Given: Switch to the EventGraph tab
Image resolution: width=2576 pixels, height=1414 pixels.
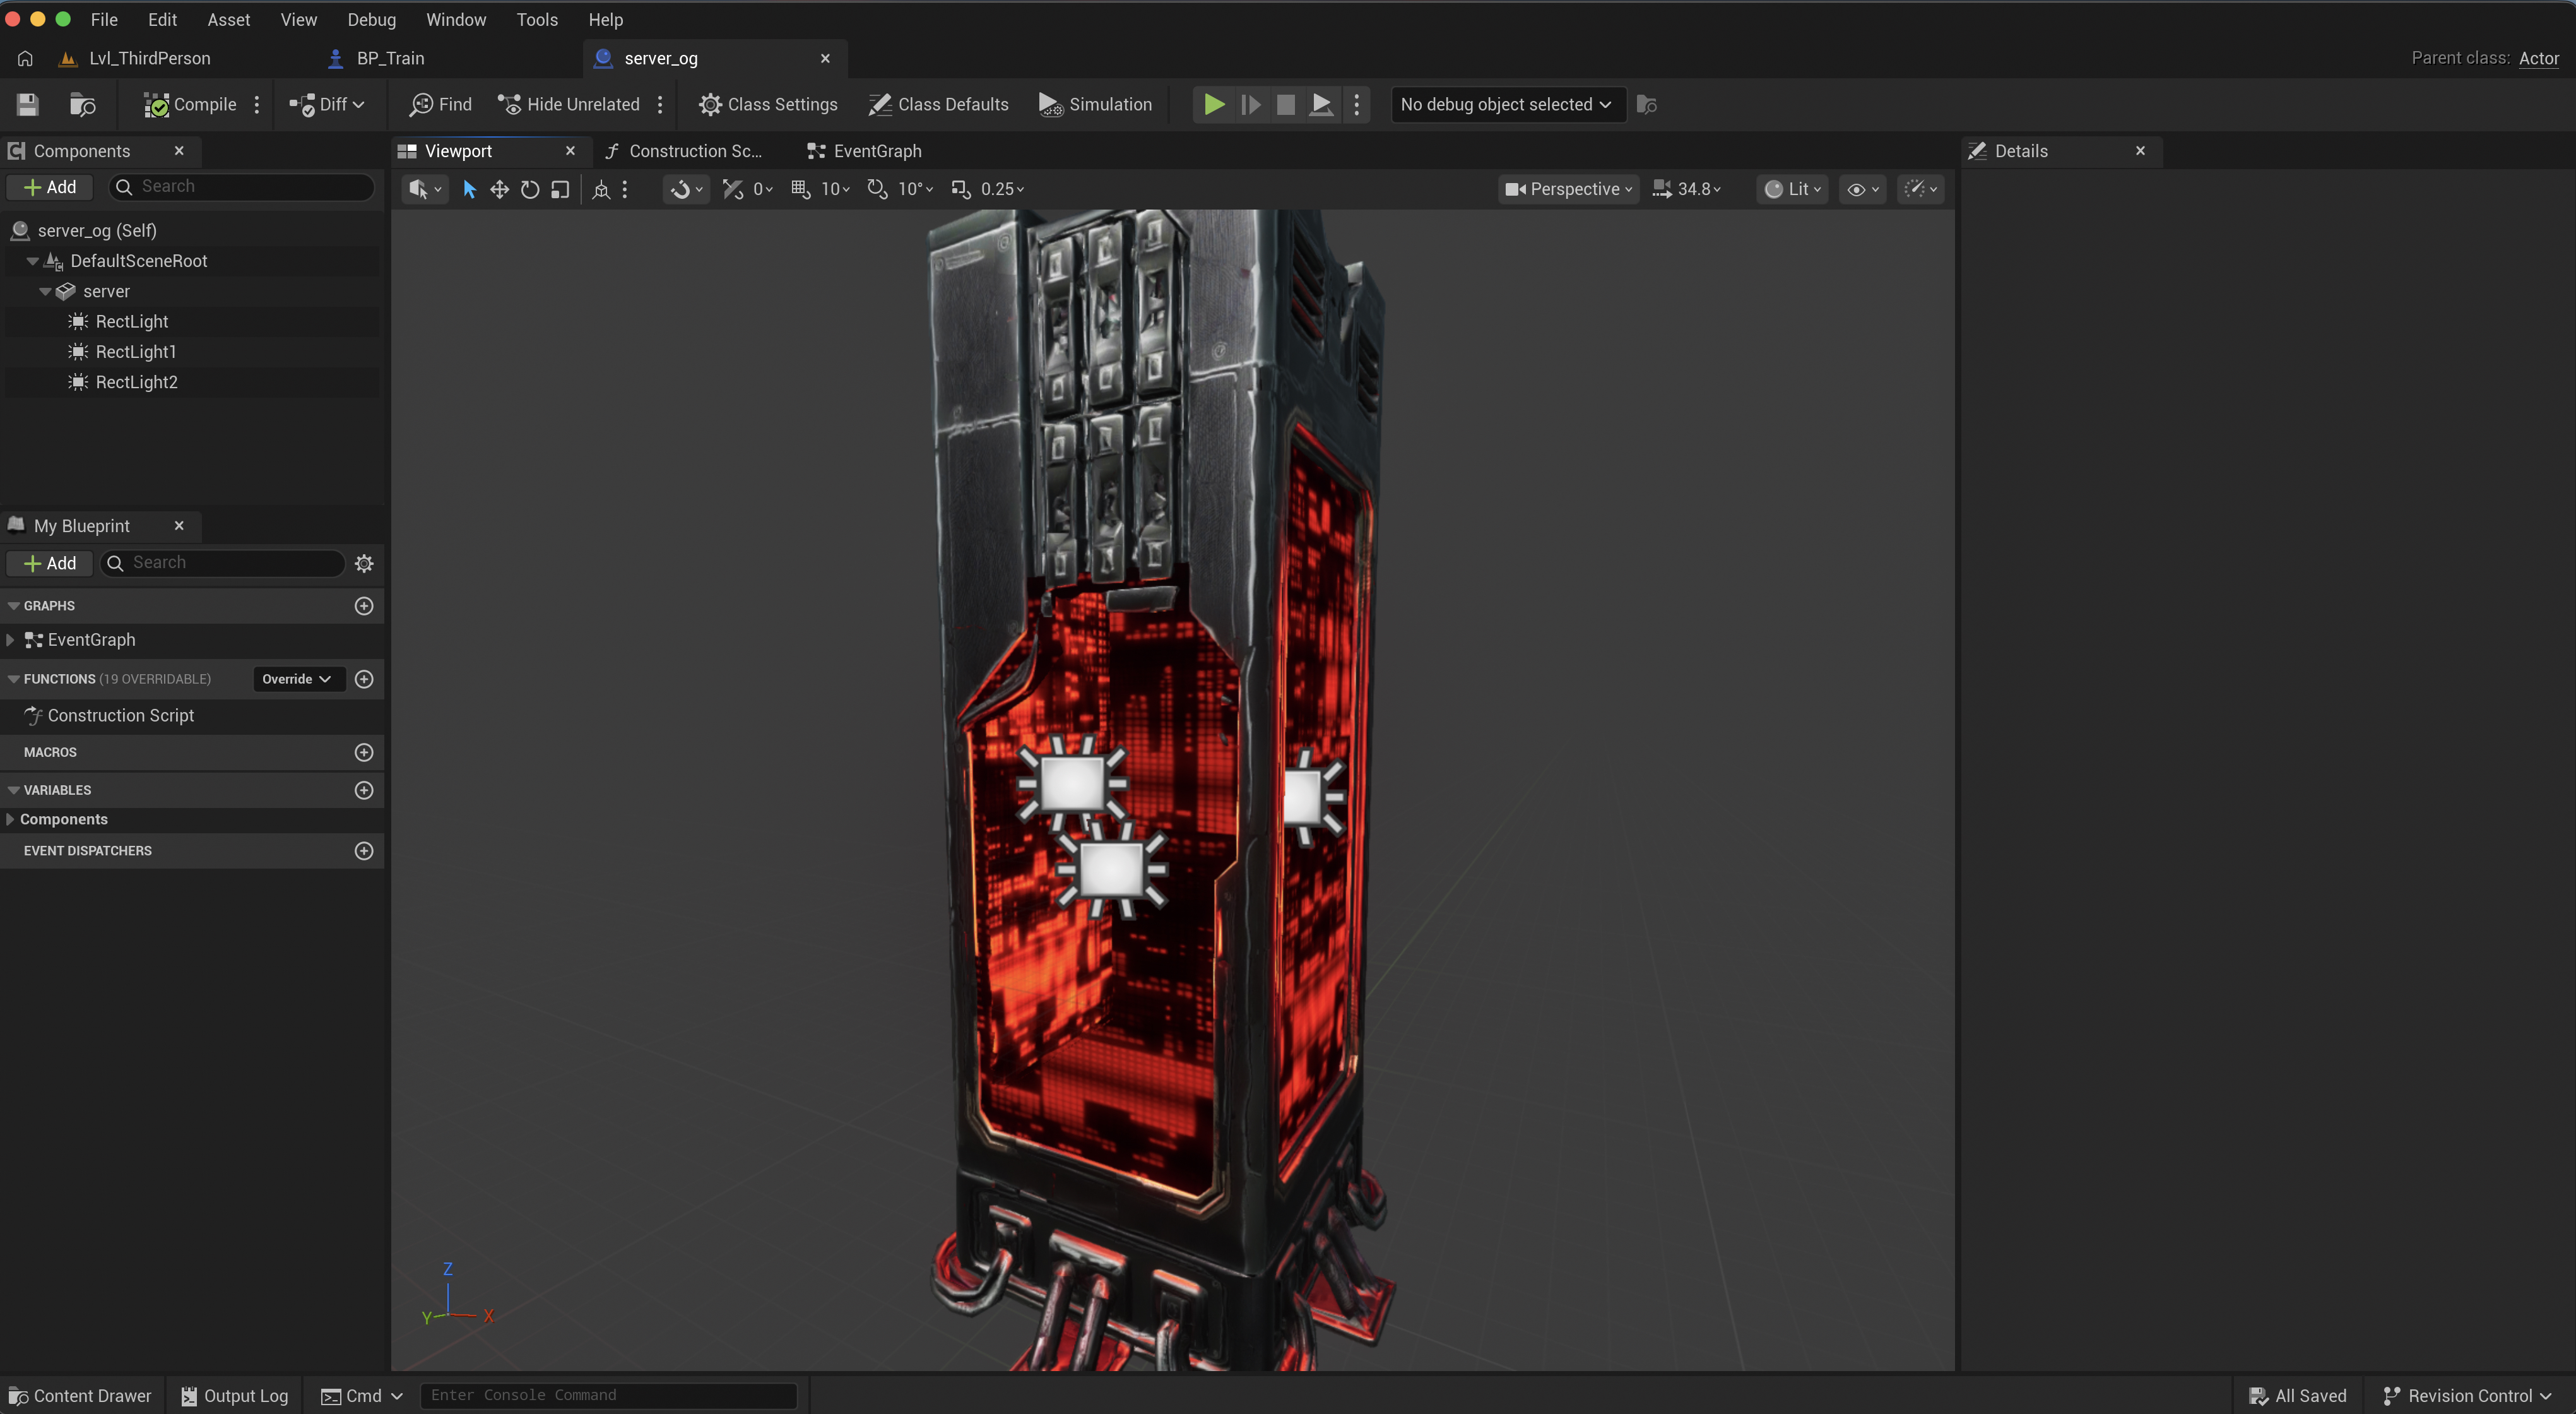Looking at the screenshot, I should (x=865, y=151).
